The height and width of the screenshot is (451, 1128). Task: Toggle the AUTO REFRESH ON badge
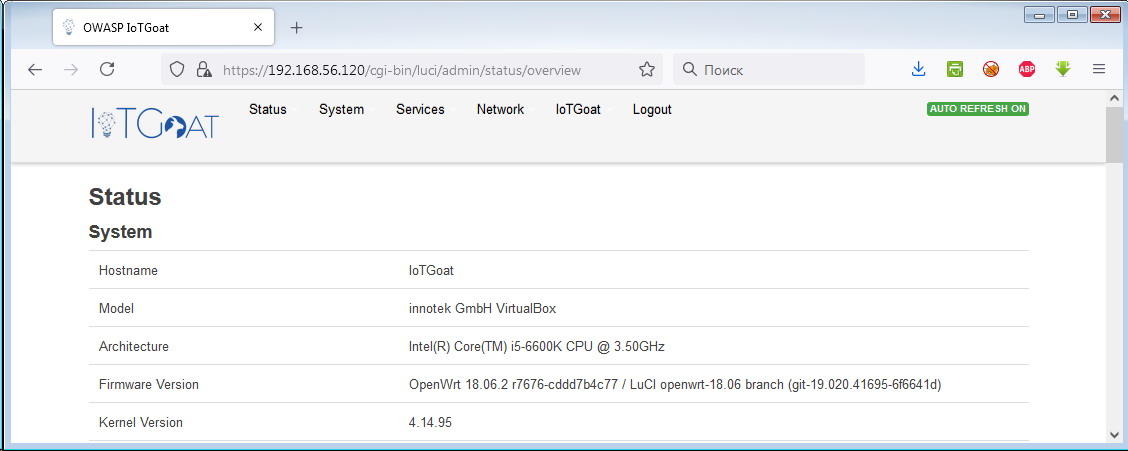pos(978,109)
